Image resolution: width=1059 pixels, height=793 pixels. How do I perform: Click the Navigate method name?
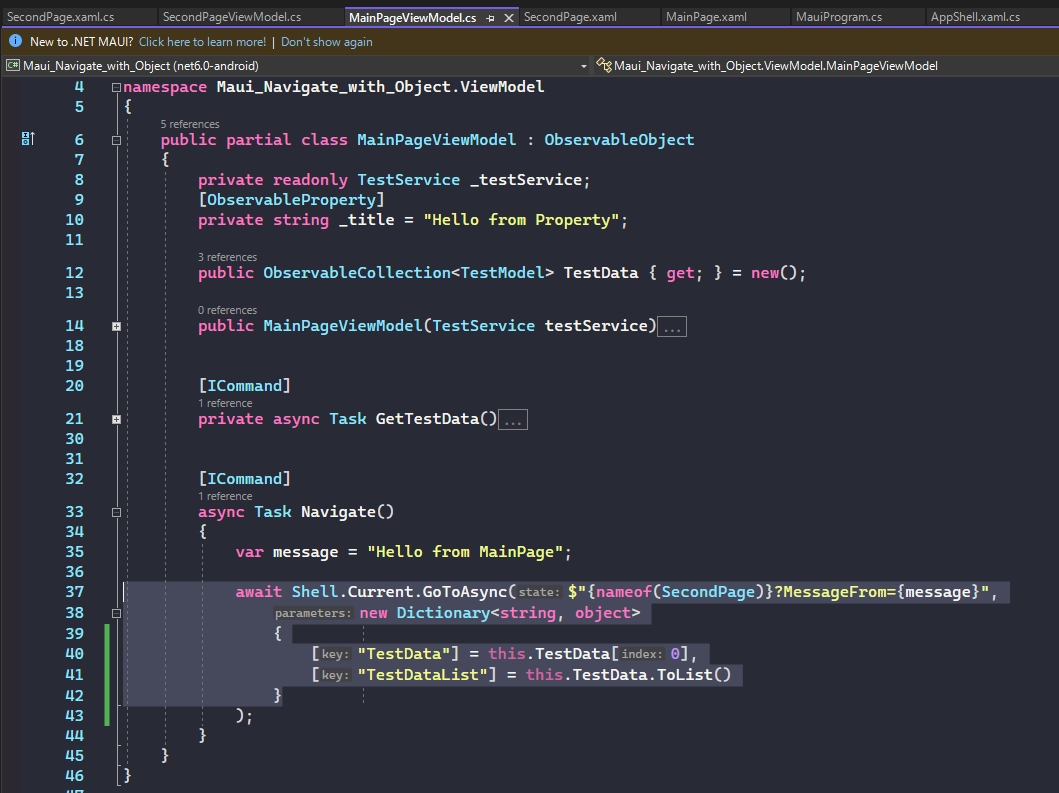338,512
